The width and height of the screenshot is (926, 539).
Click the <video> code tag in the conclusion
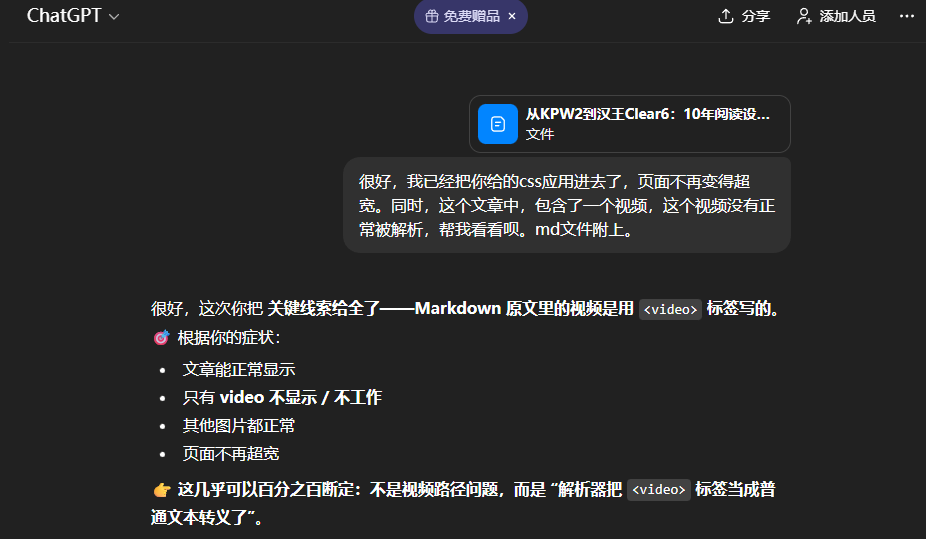658,490
